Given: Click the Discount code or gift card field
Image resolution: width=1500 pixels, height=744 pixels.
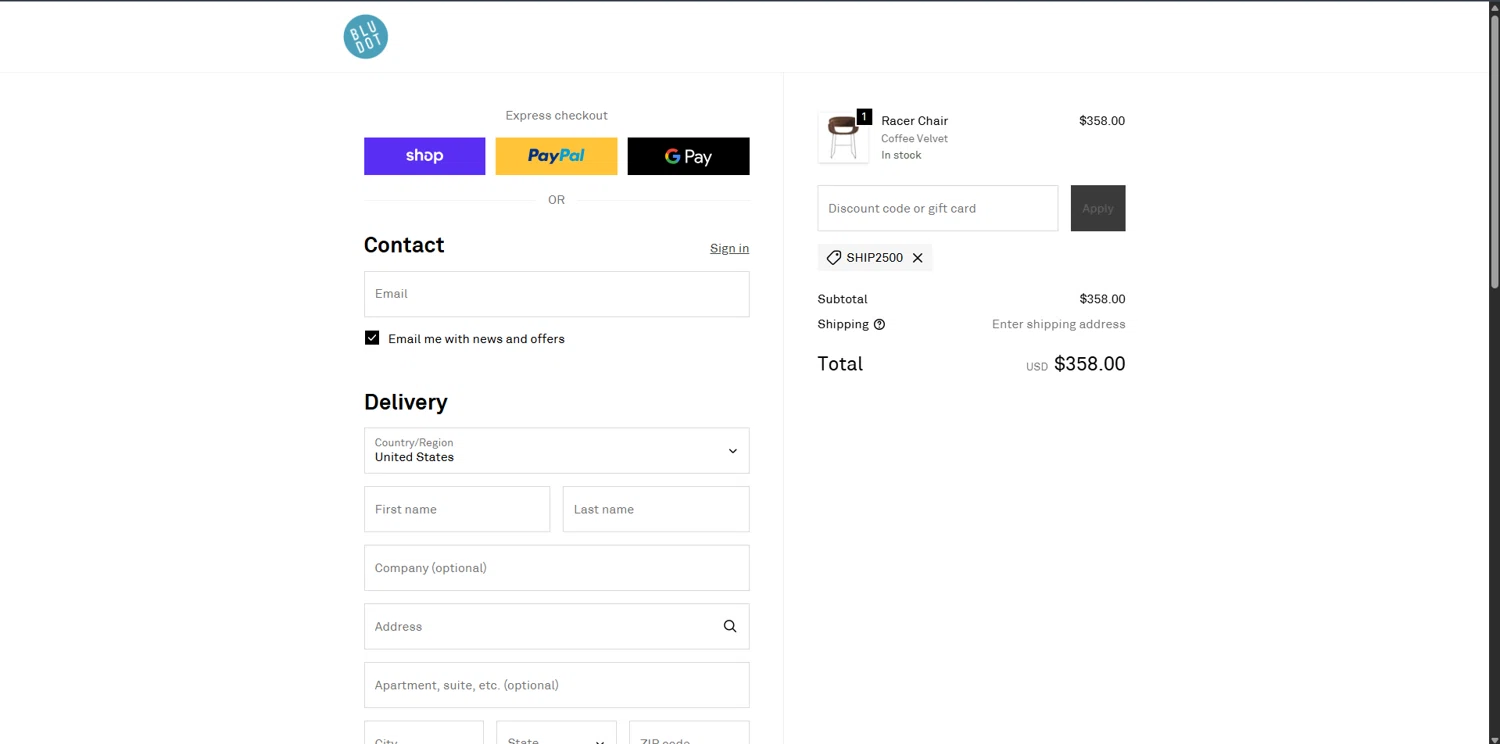Looking at the screenshot, I should 937,208.
